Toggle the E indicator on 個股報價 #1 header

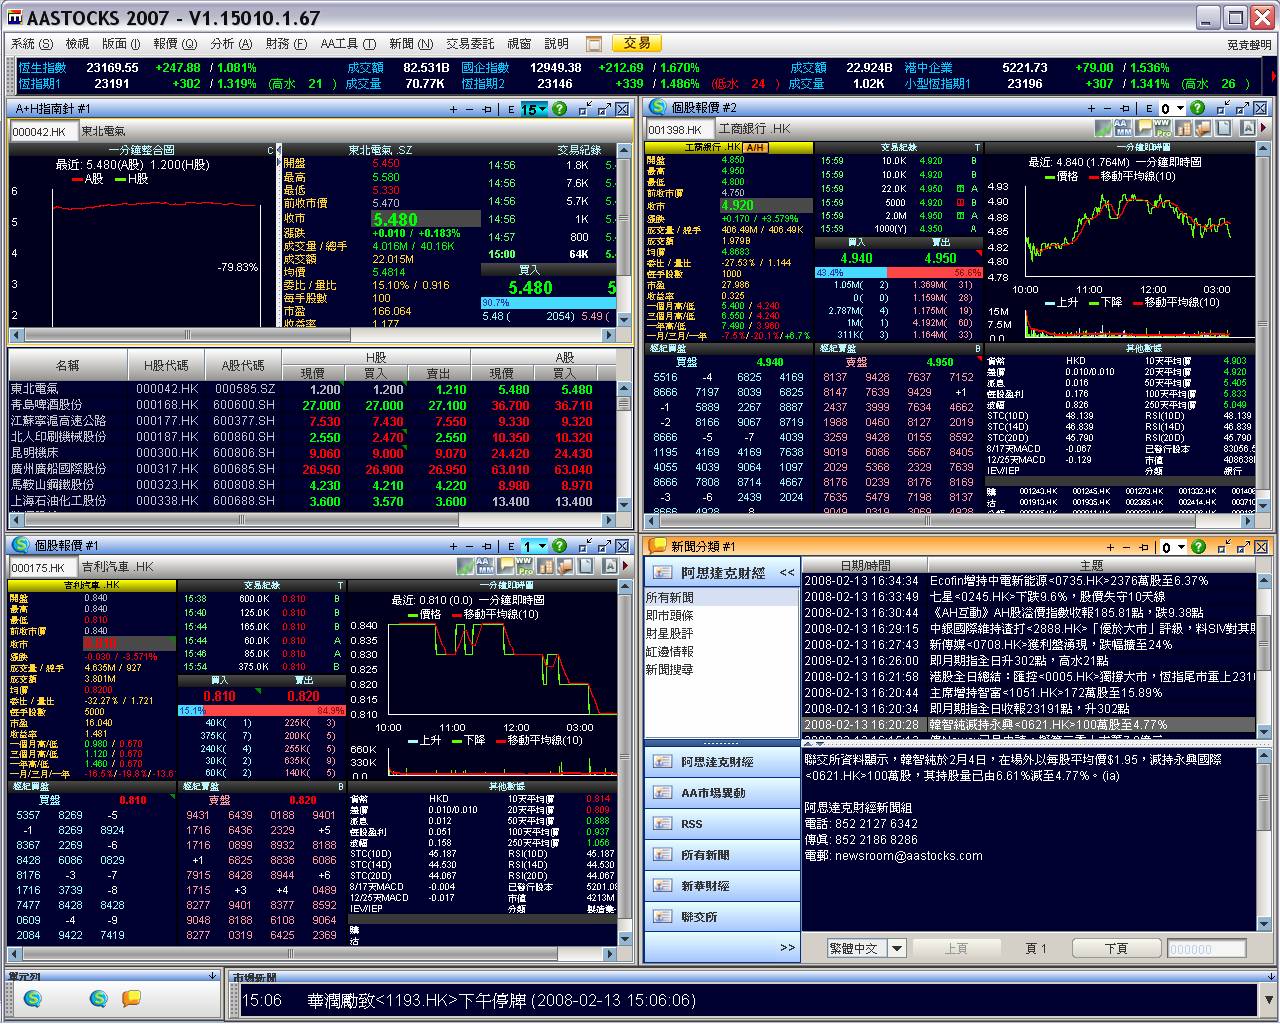pyautogui.click(x=511, y=546)
